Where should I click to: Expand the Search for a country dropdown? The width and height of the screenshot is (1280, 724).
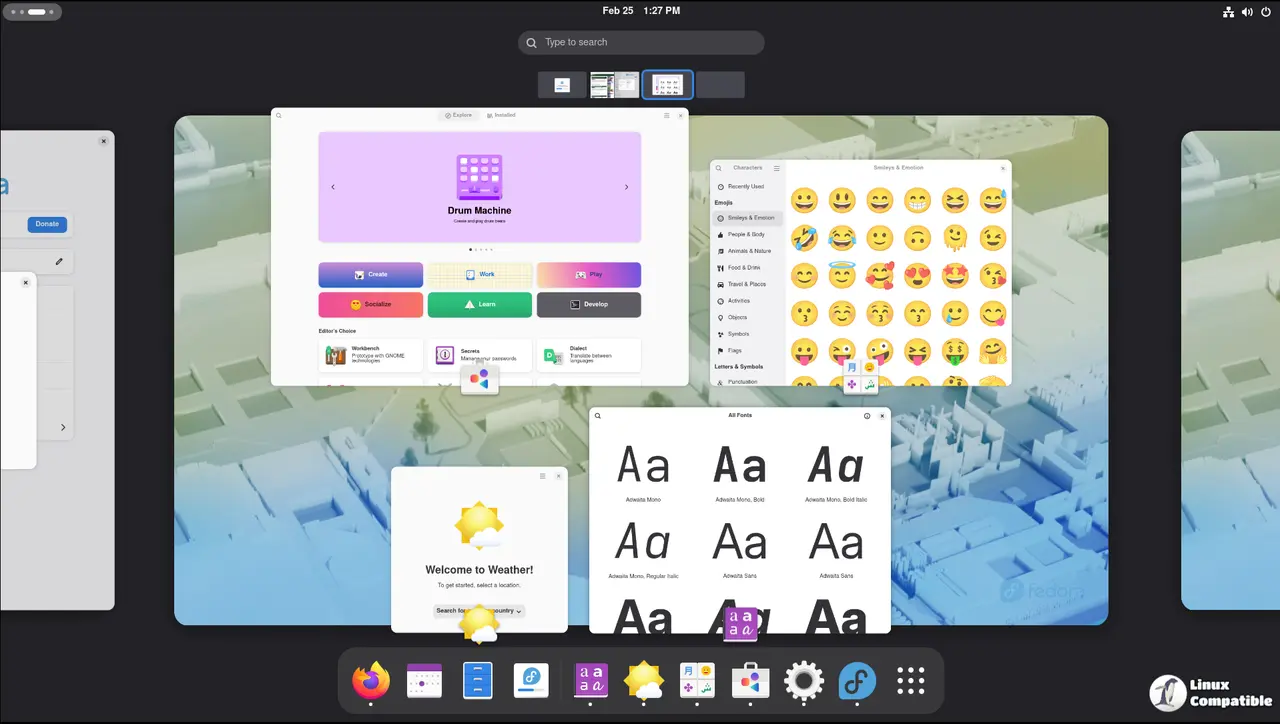pos(479,610)
